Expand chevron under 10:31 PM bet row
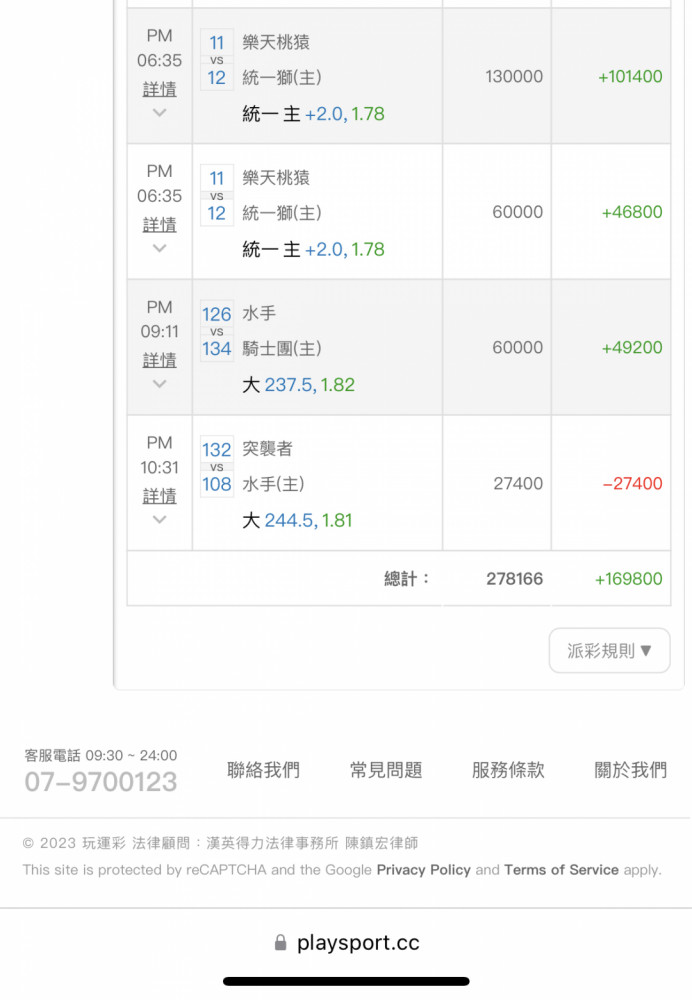 point(159,520)
